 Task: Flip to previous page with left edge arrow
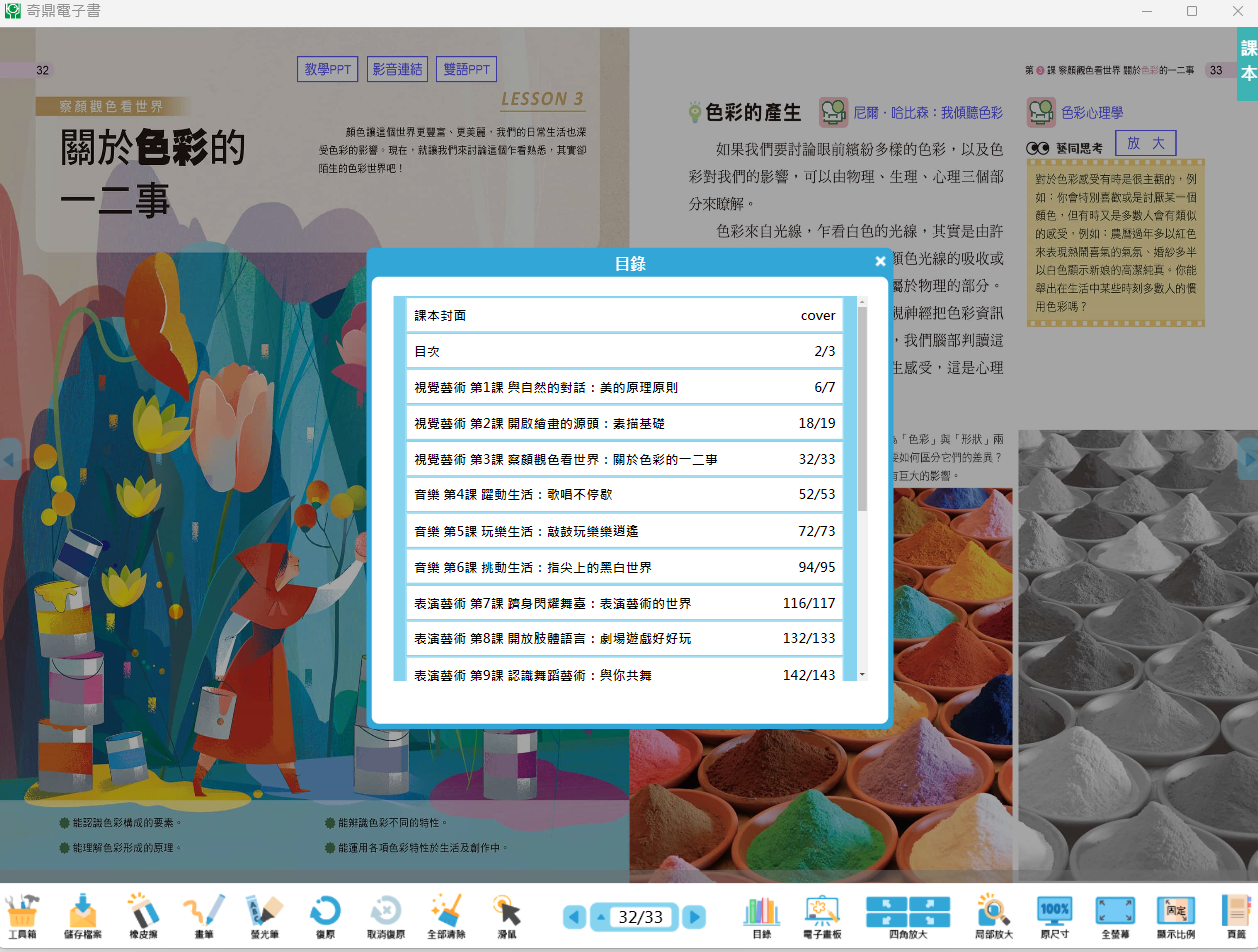coord(9,461)
